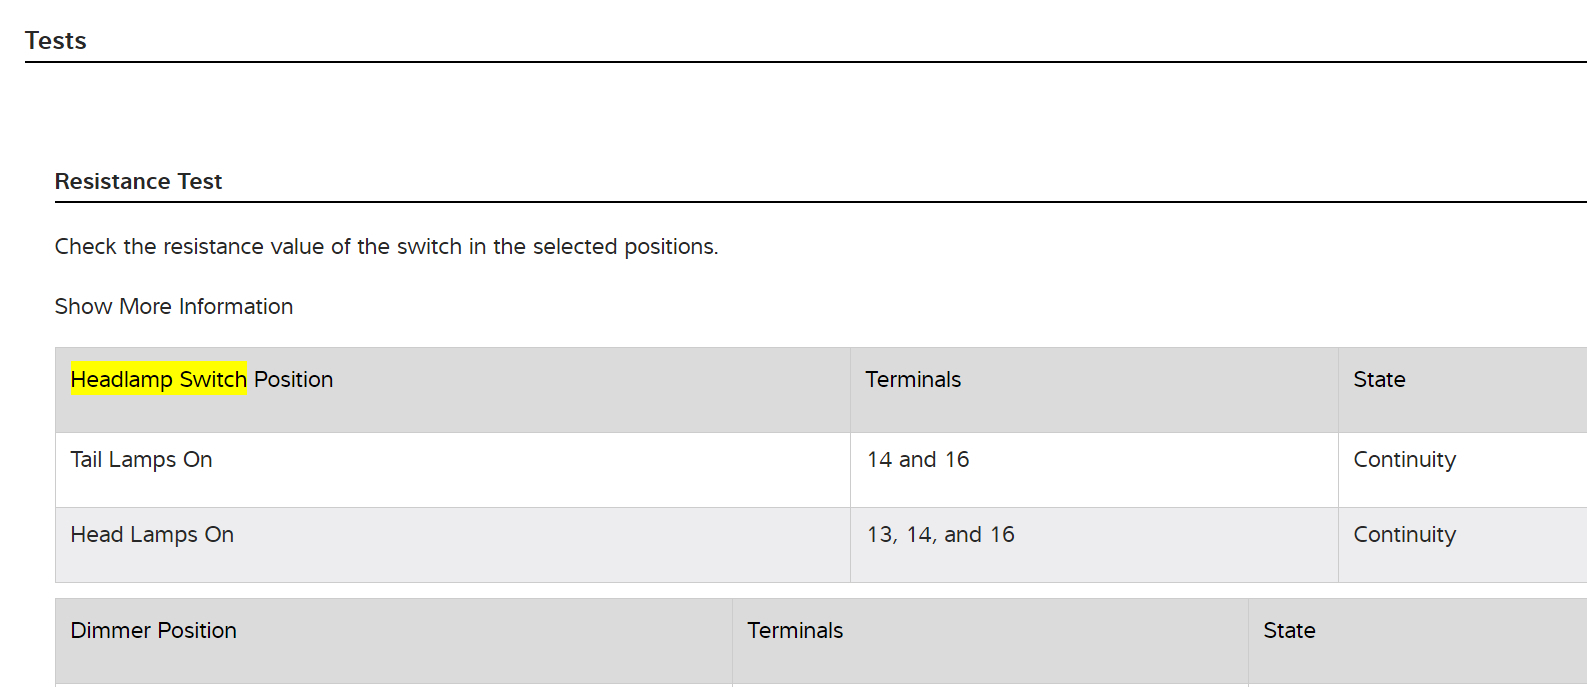Select the Resistance Test heading

click(x=138, y=182)
